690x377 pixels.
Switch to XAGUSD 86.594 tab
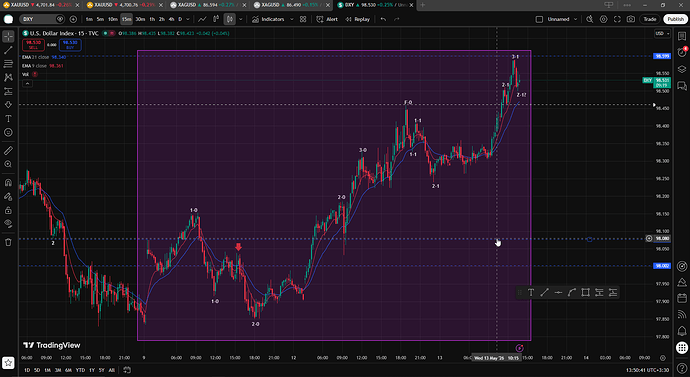209,5
